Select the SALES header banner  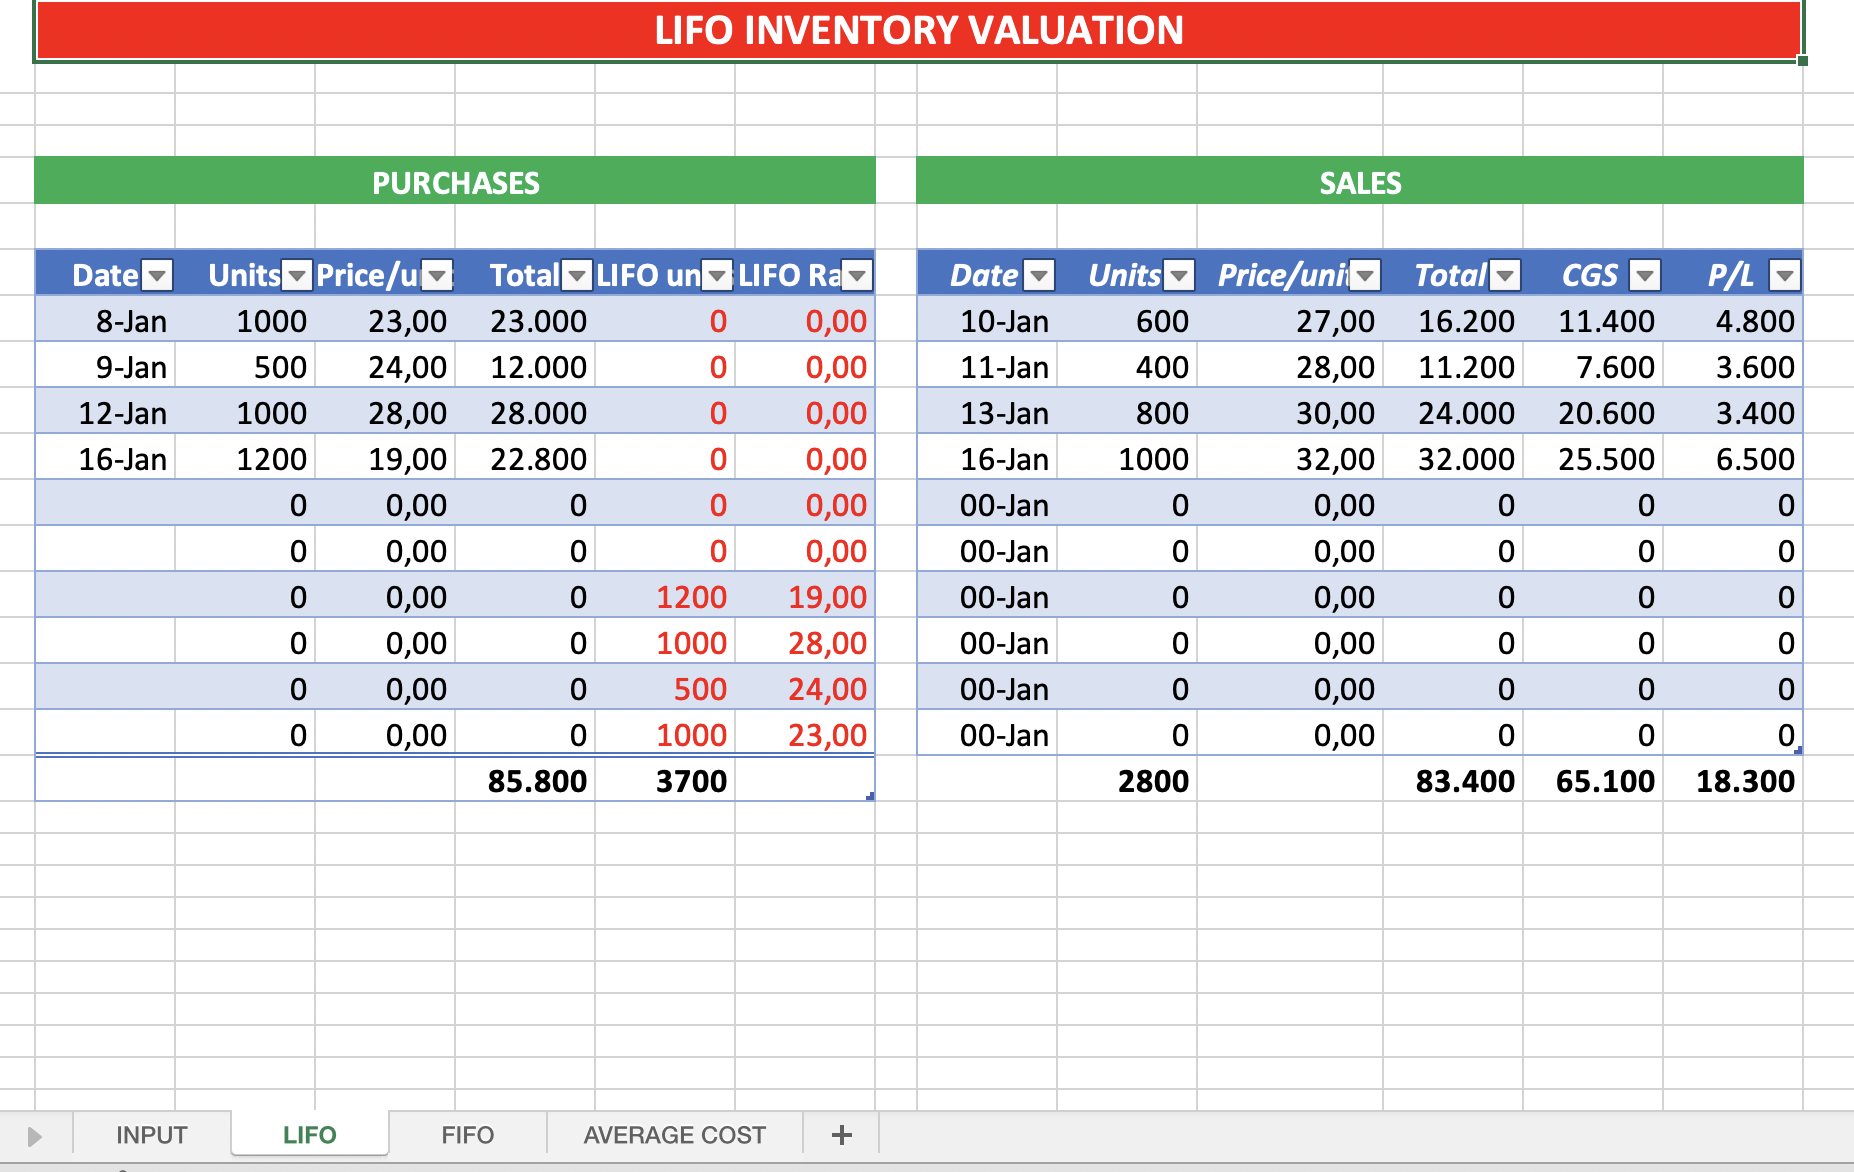[x=1360, y=181]
